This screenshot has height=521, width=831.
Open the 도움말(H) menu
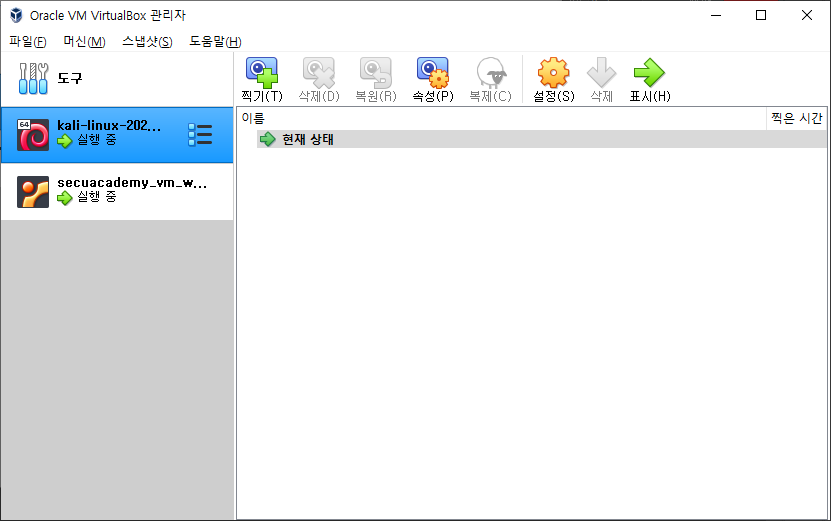215,41
